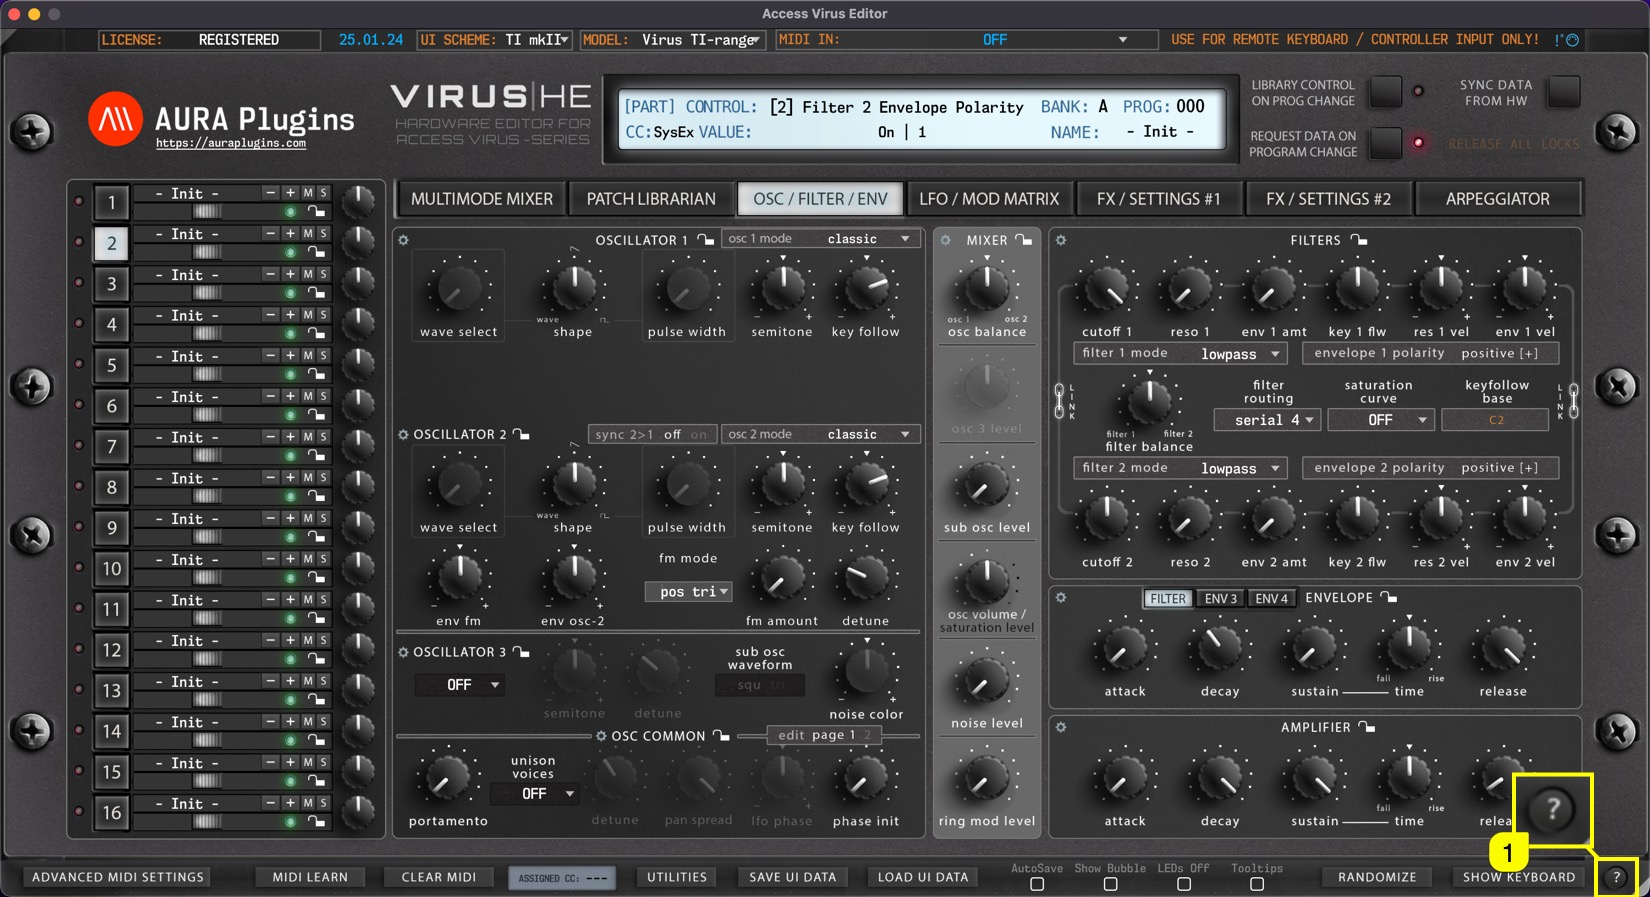Click the lock icon beside the Oscillator 1 title

point(705,240)
